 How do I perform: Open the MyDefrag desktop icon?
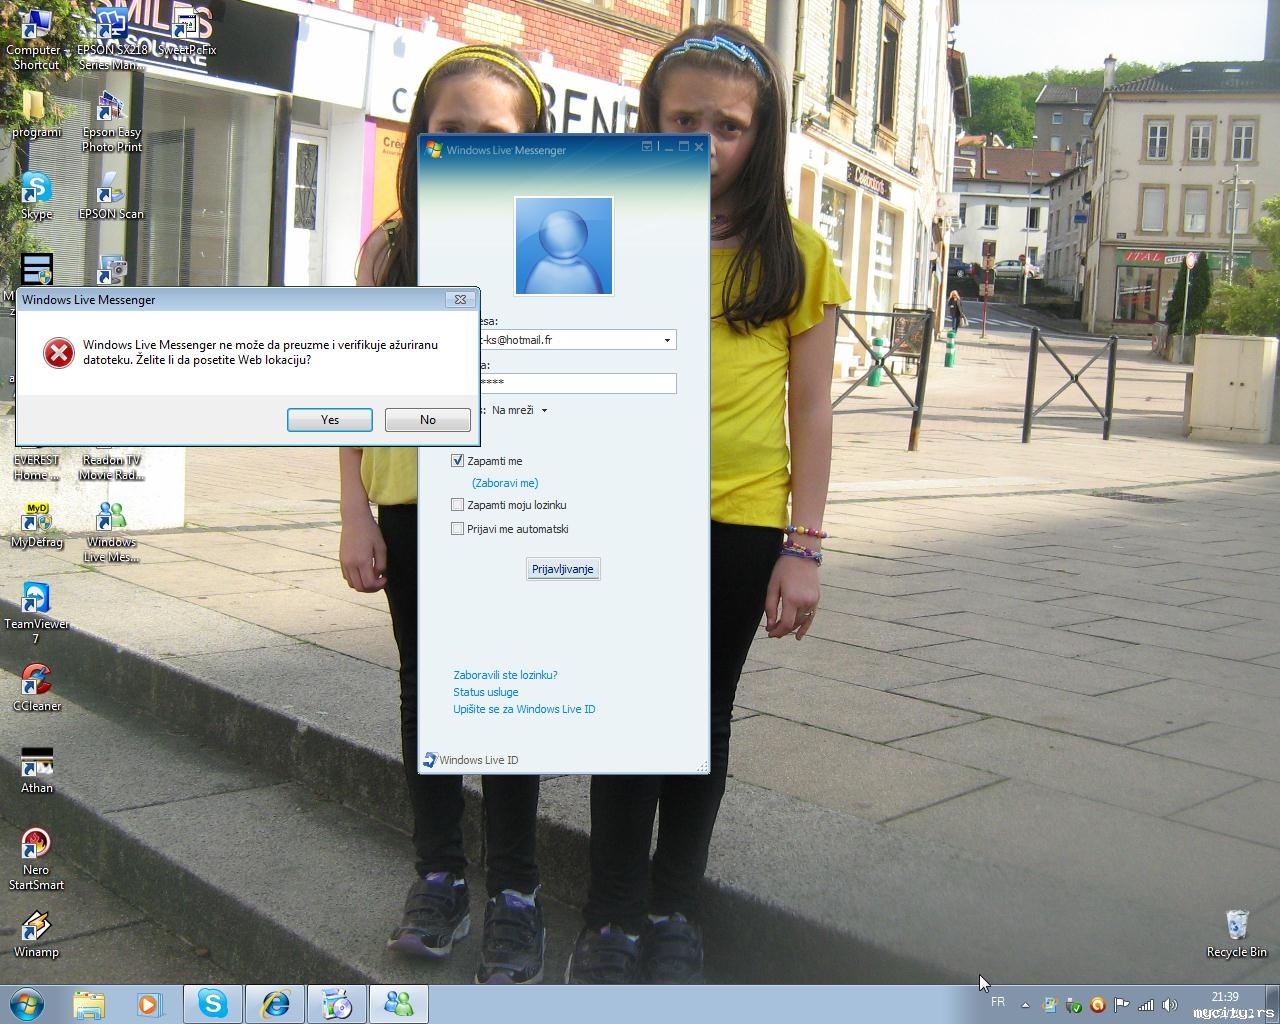point(36,518)
